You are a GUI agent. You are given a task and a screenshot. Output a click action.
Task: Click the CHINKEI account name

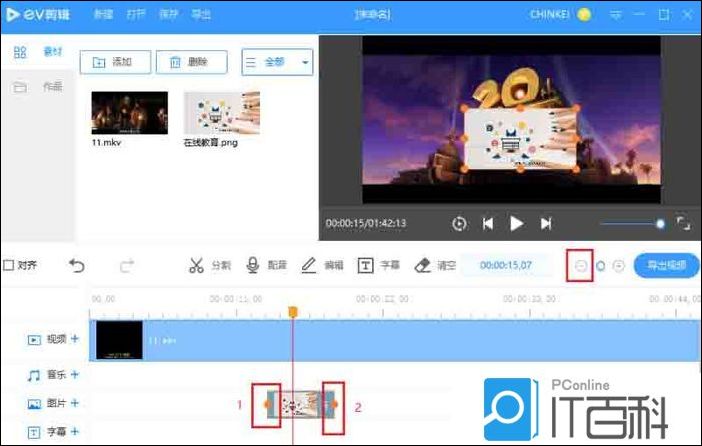549,15
